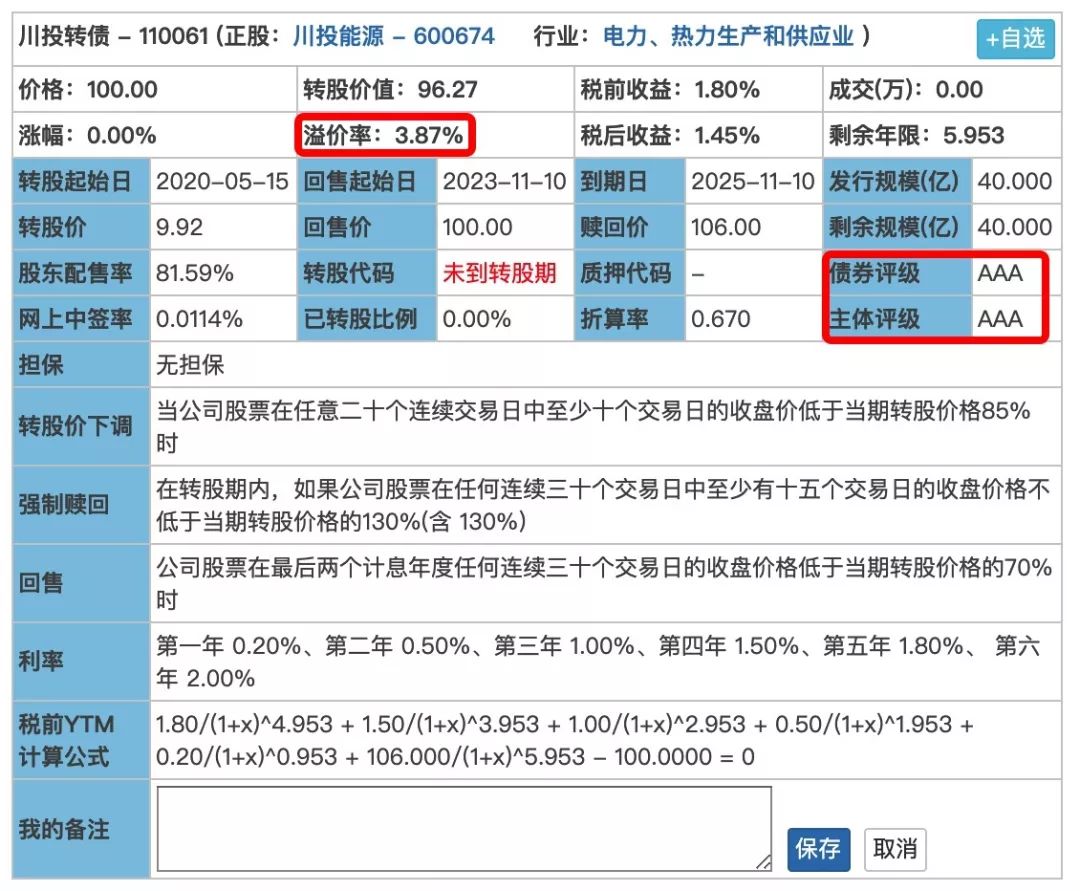
Task: Click the 发行规模(亿) value 40.000
Action: point(1015,181)
